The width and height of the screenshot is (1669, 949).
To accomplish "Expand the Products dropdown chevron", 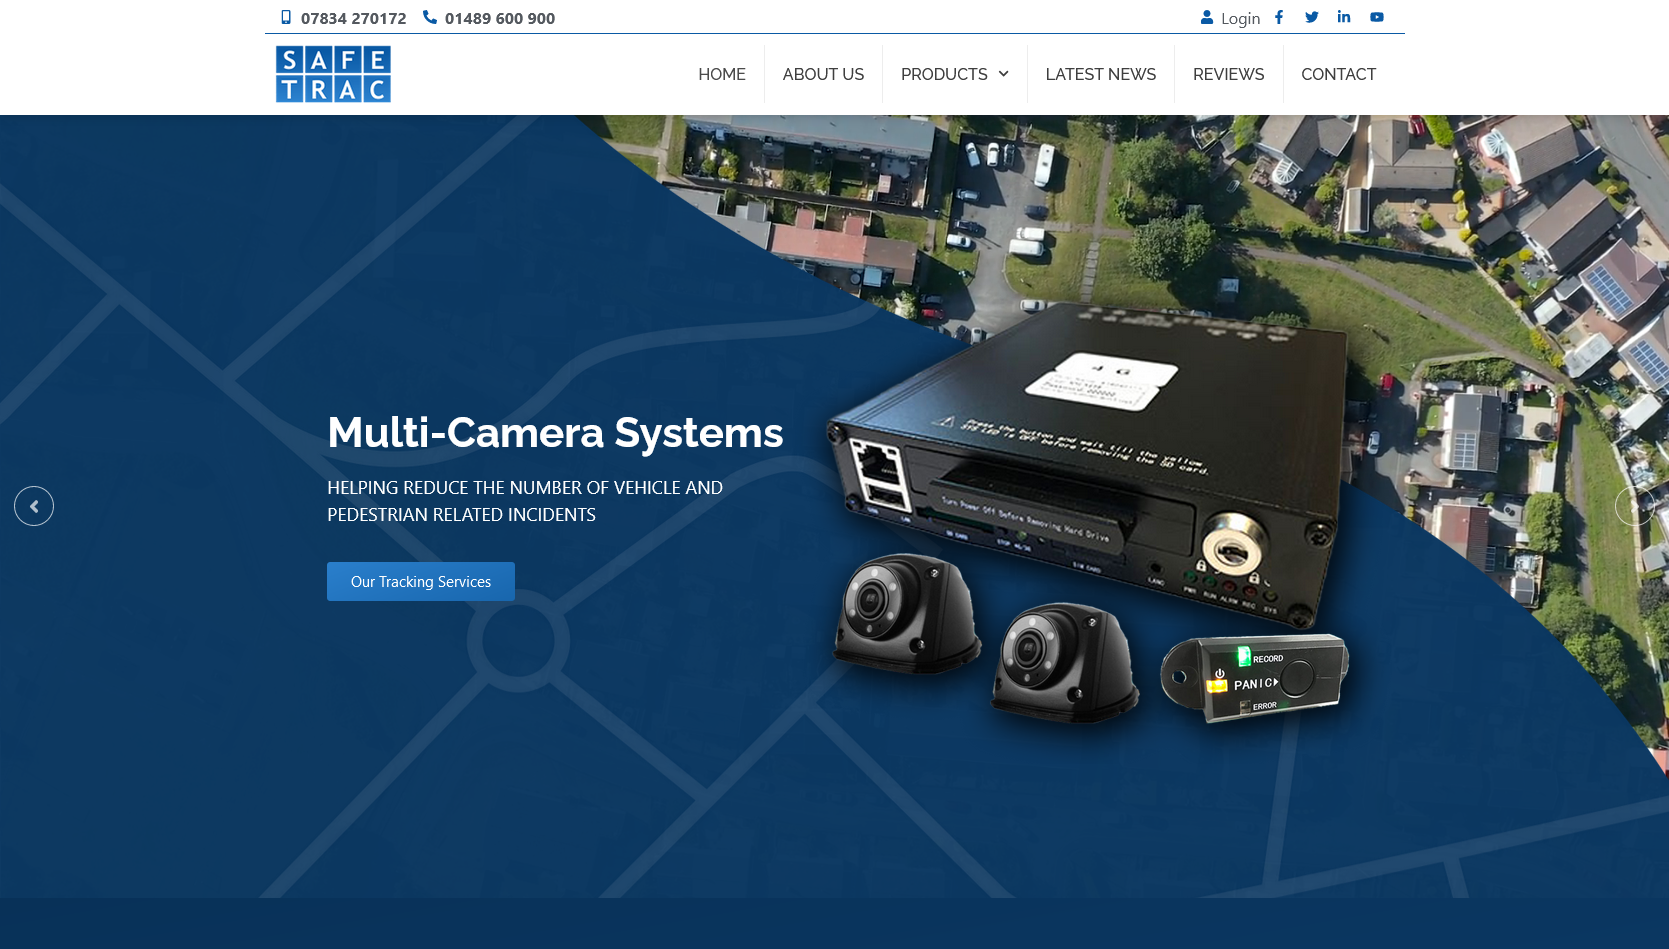I will tap(1004, 74).
